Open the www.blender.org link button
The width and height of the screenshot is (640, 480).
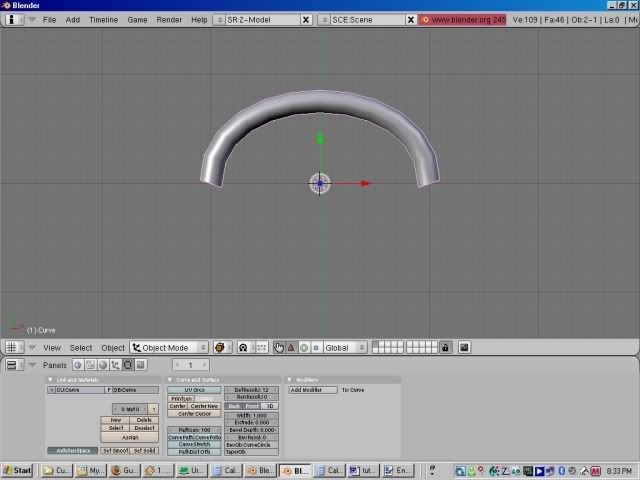pos(462,20)
